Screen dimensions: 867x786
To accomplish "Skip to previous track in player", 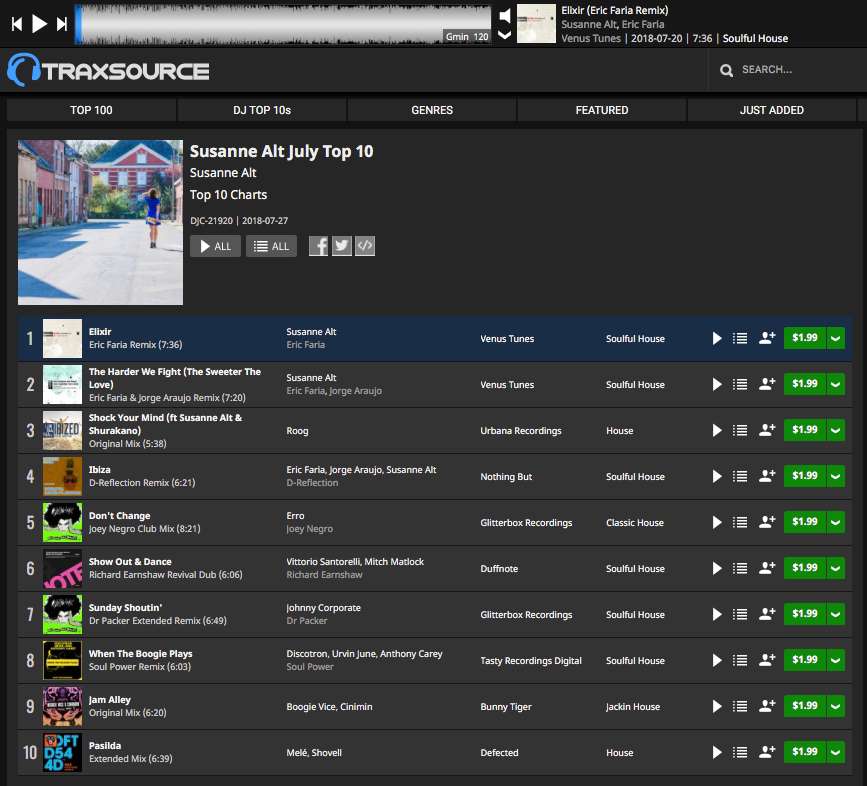I will coord(17,24).
